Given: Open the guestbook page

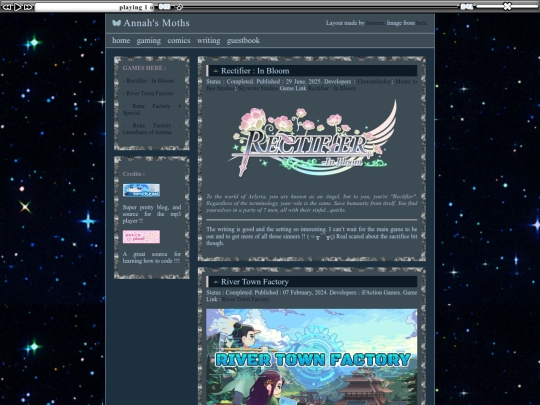Looking at the screenshot, I should [243, 41].
